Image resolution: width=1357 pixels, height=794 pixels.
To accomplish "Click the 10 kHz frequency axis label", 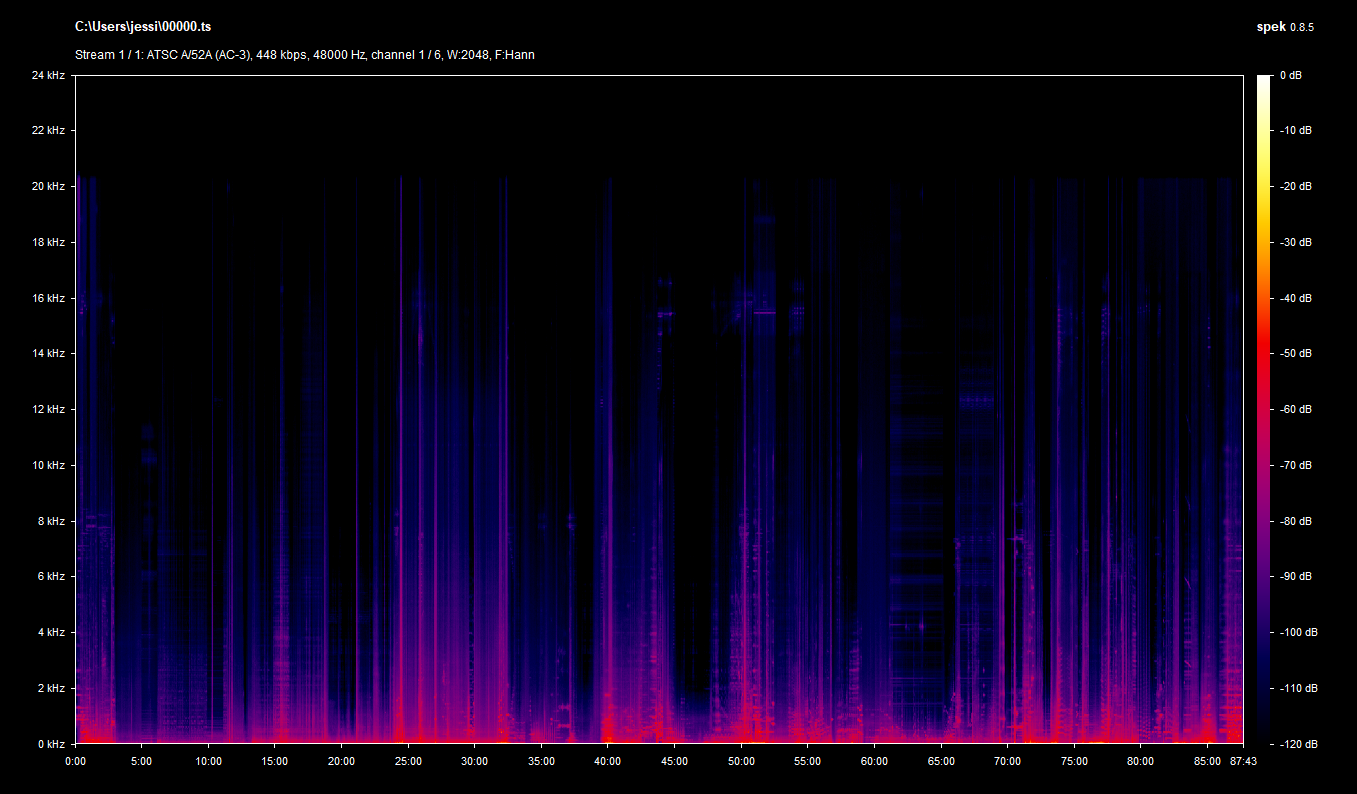I will click(x=48, y=465).
